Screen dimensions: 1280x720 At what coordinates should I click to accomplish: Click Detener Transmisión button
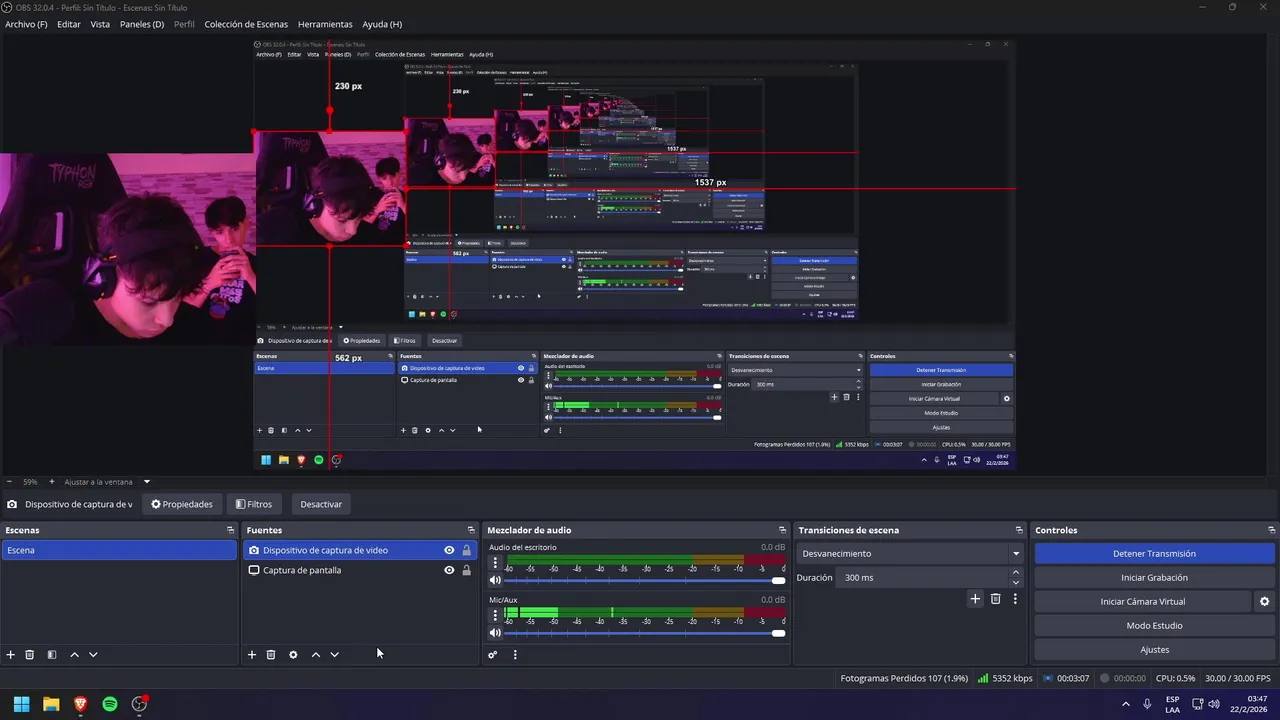[1154, 554]
